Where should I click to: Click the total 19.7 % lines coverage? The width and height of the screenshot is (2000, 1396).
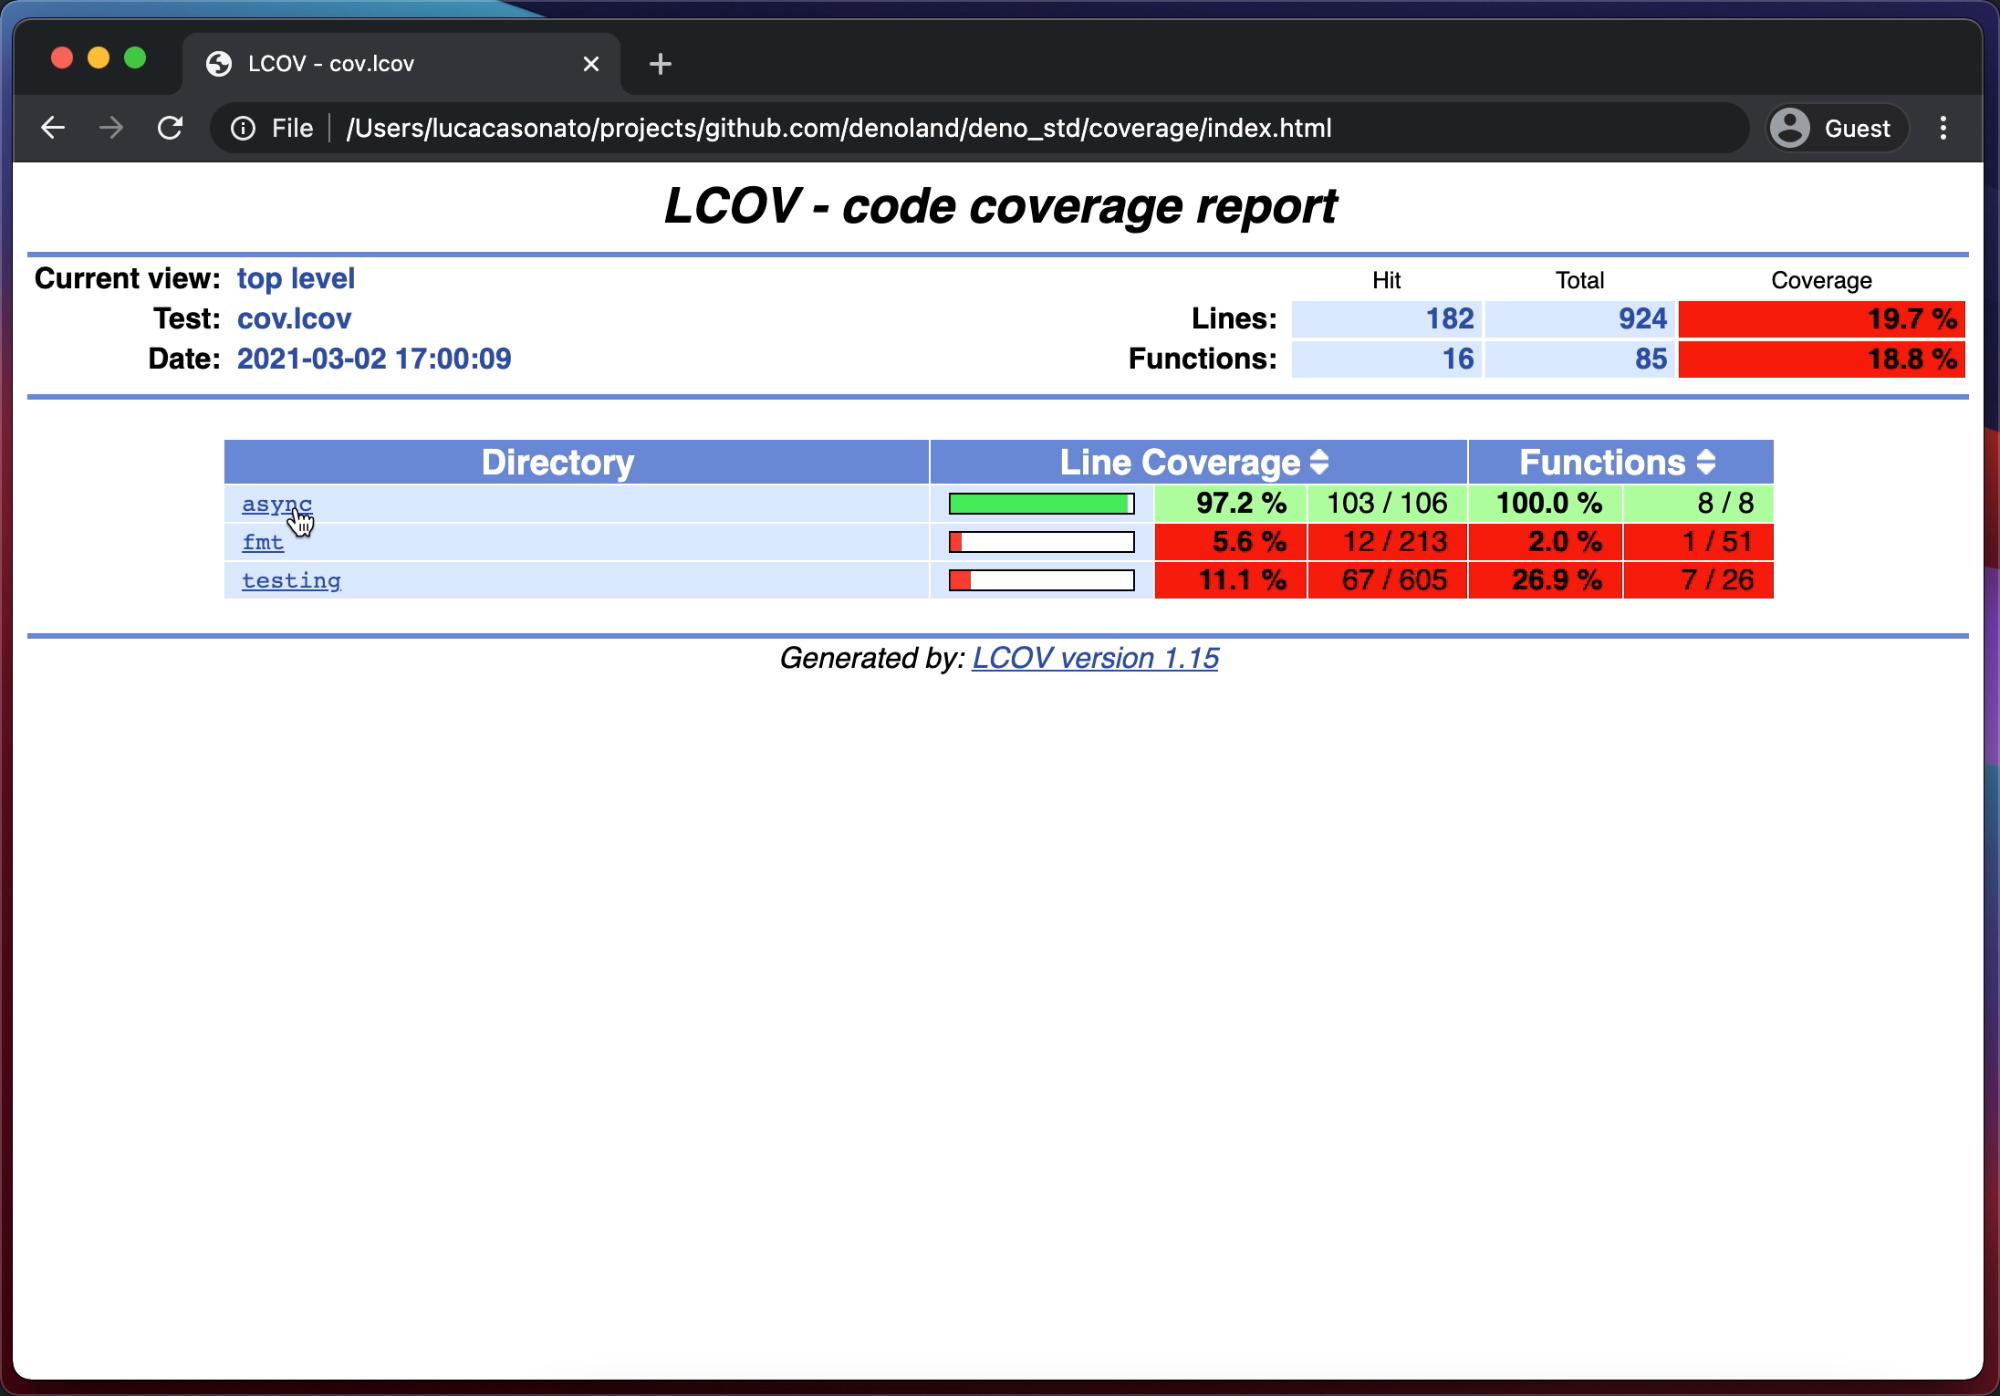click(x=1821, y=319)
